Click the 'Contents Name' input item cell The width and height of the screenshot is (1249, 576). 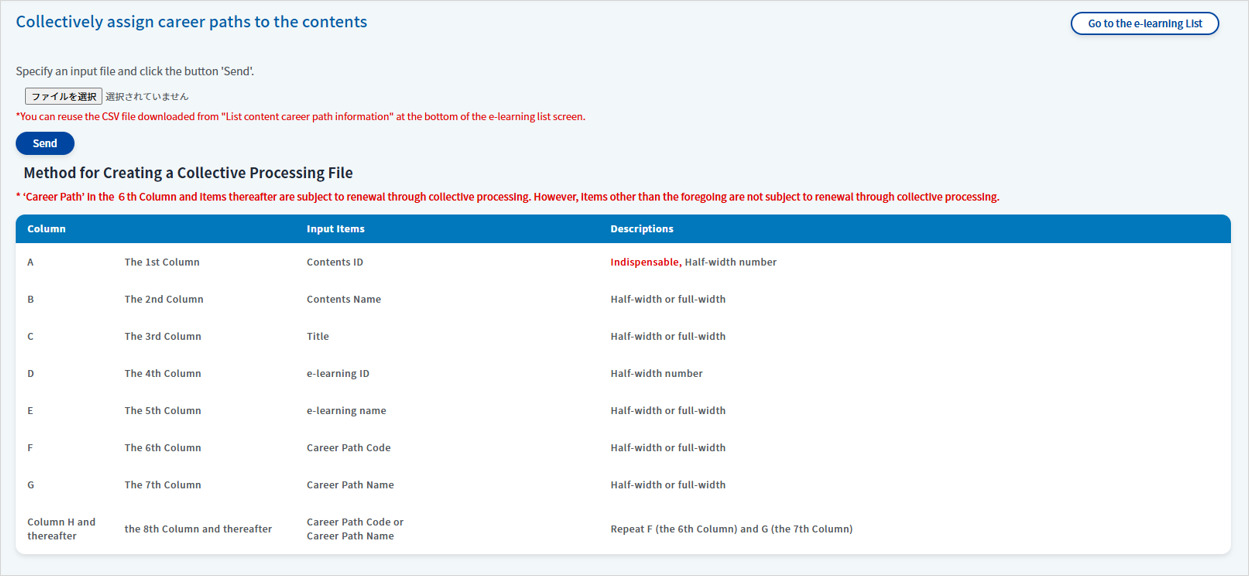pyautogui.click(x=343, y=299)
